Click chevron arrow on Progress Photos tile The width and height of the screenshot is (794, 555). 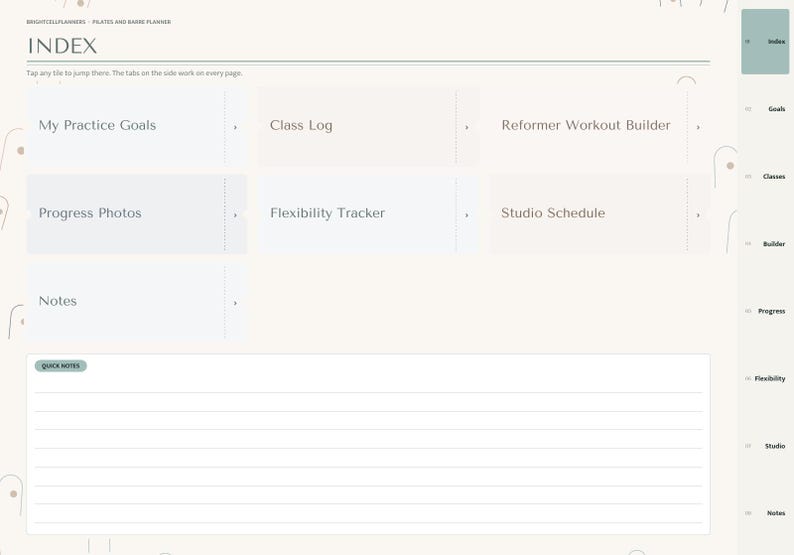click(235, 215)
